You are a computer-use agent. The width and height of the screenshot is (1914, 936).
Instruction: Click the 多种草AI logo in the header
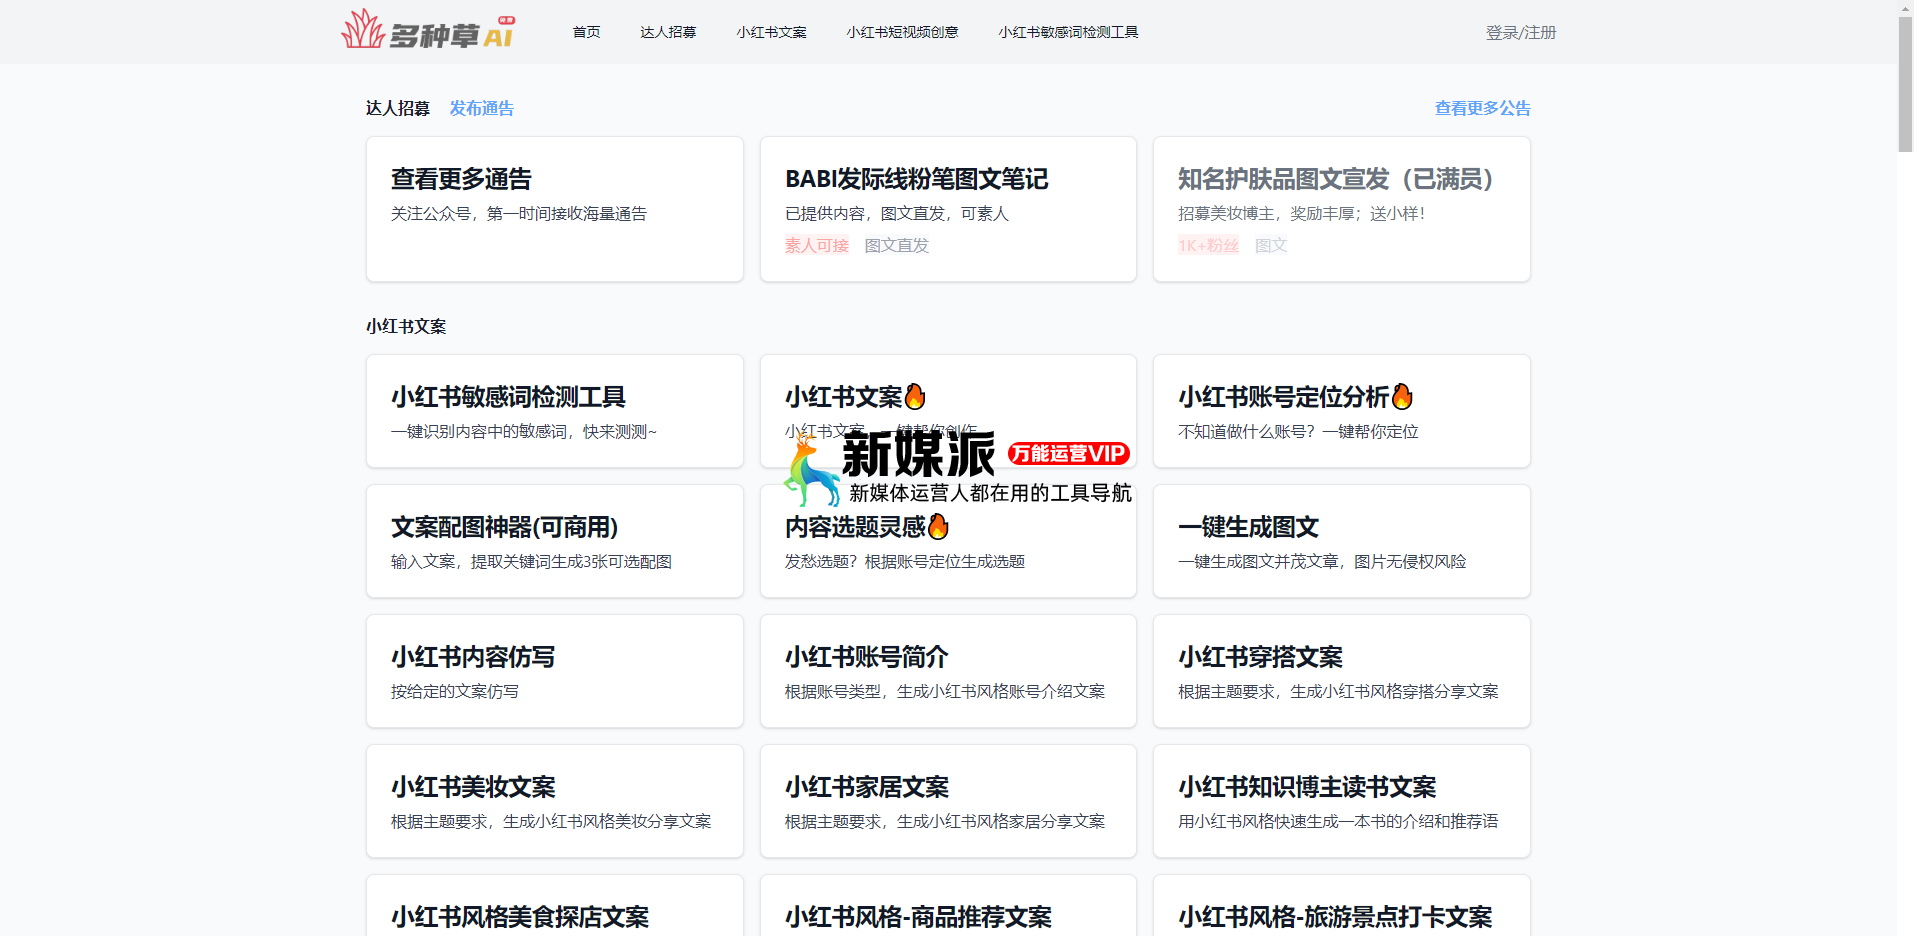pyautogui.click(x=428, y=30)
